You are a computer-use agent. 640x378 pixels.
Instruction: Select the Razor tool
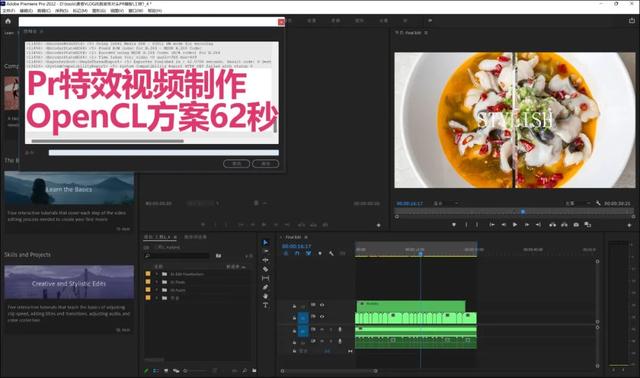[x=265, y=269]
